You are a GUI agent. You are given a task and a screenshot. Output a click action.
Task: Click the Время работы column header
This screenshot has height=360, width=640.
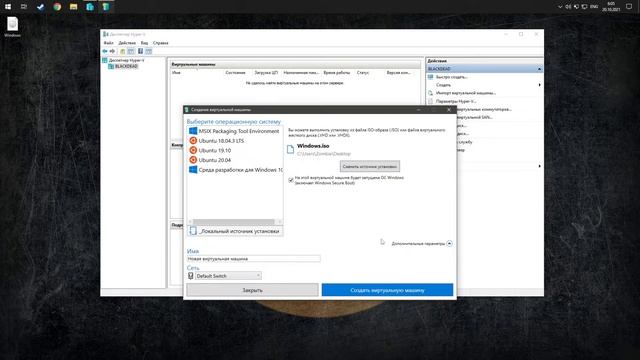click(337, 73)
